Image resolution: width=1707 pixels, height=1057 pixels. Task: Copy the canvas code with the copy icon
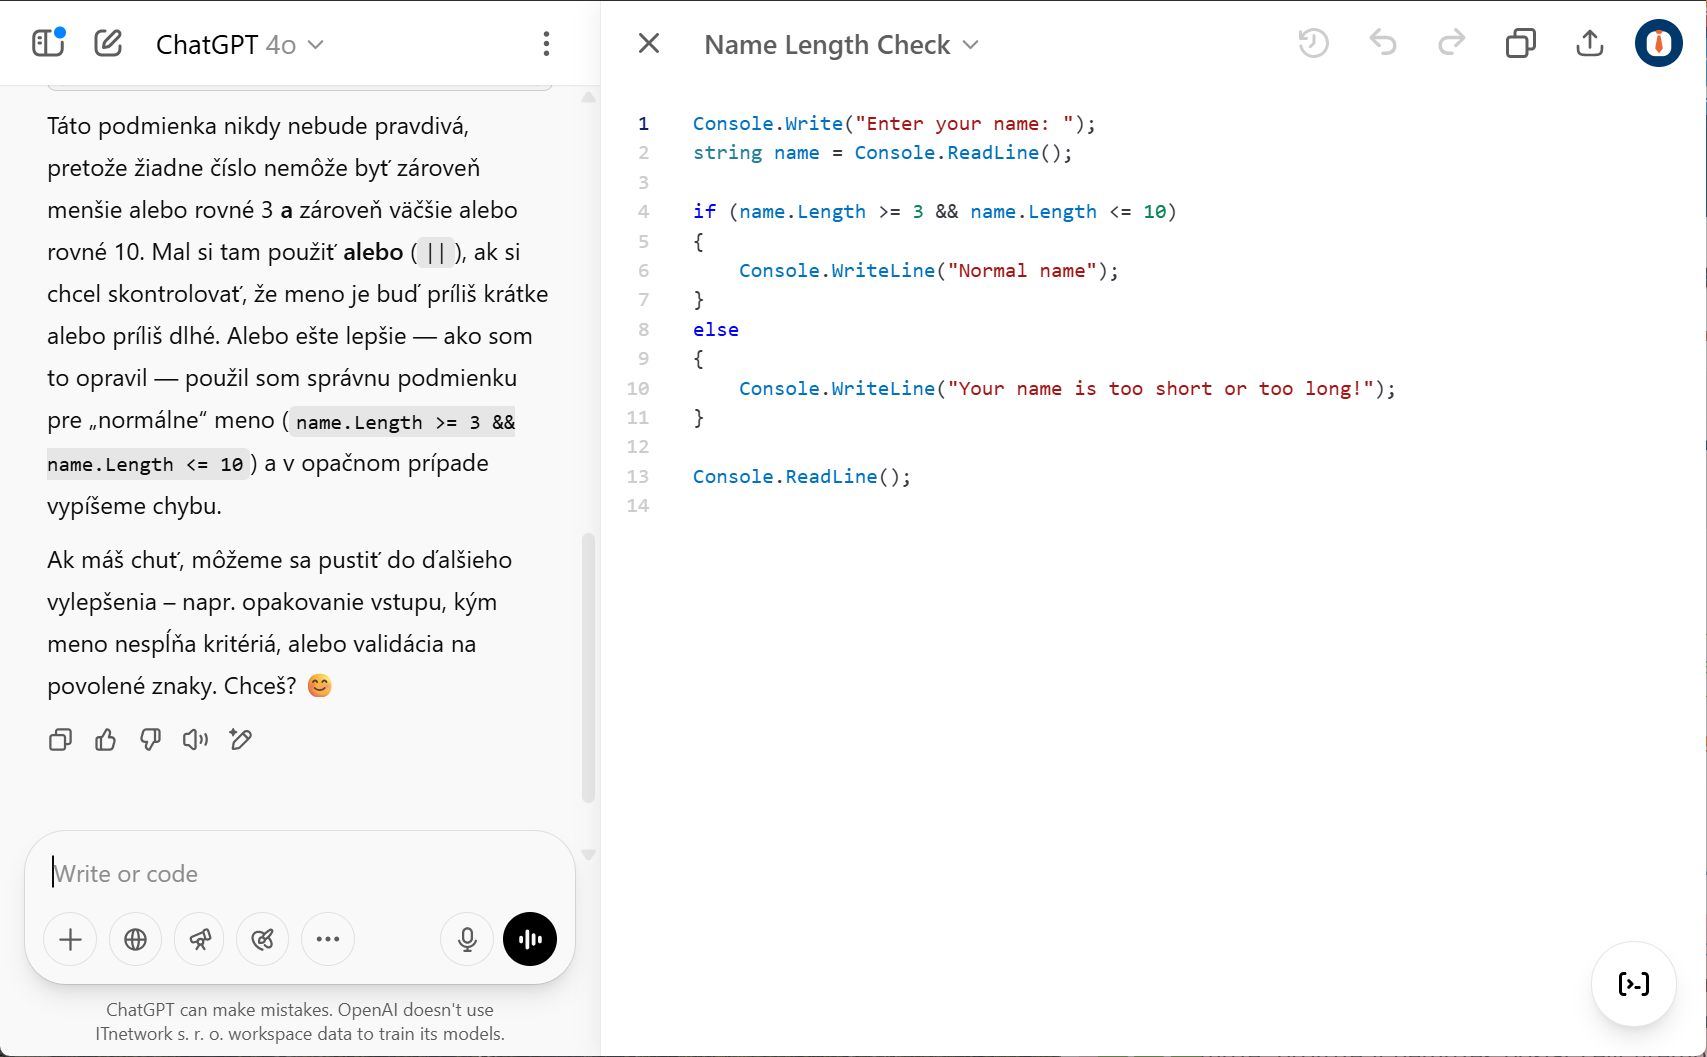pyautogui.click(x=1521, y=43)
